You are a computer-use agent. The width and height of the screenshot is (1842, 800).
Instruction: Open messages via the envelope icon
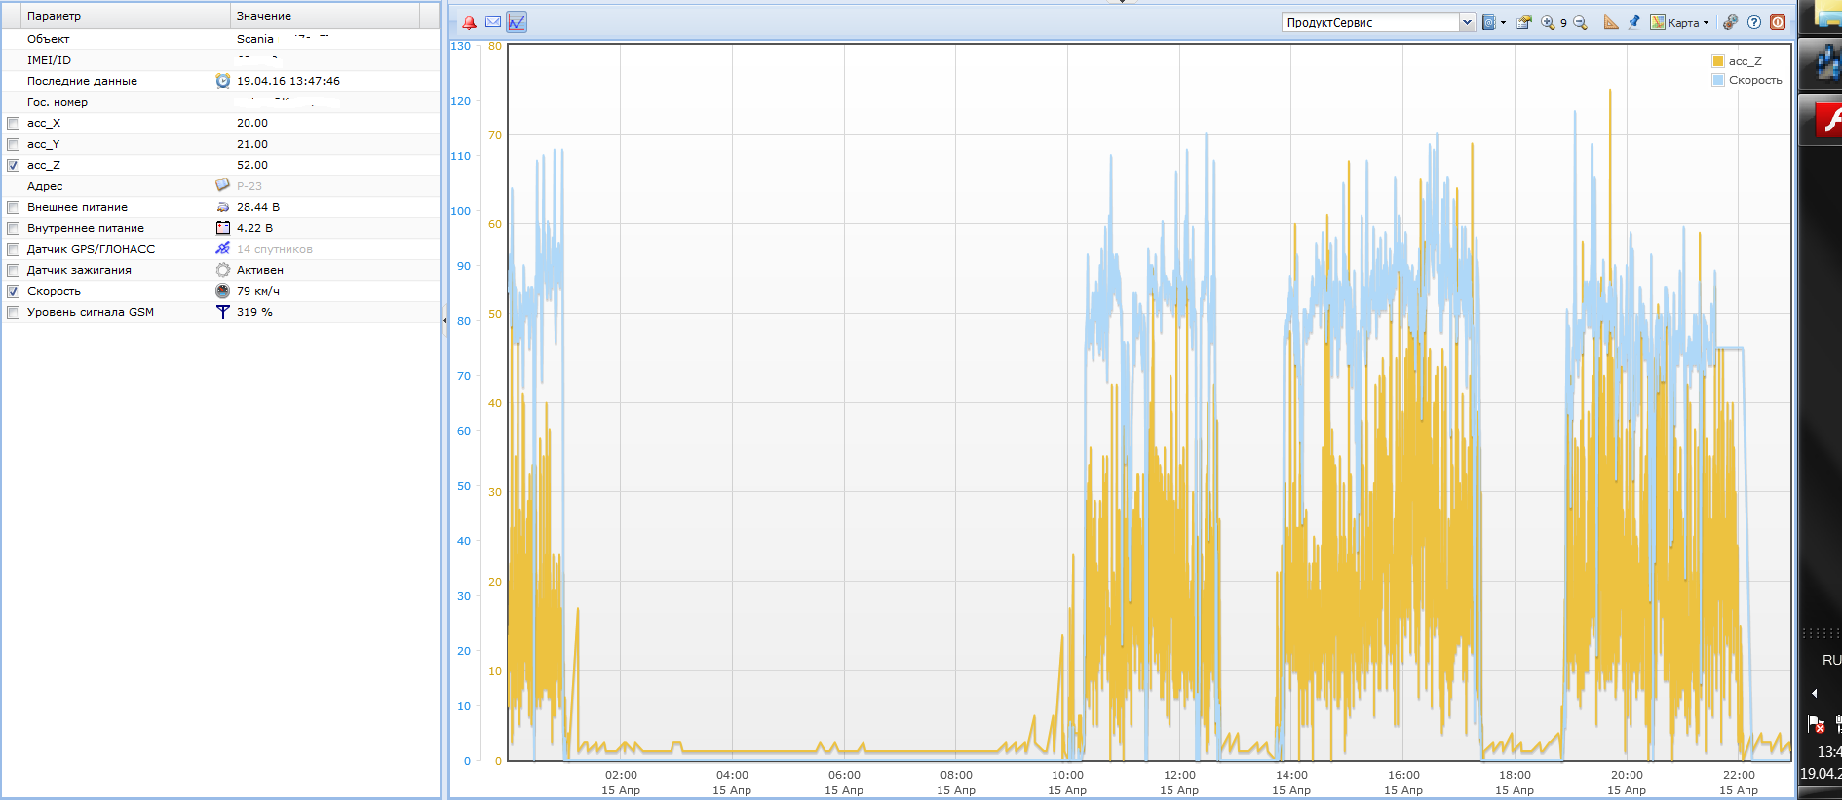coord(493,22)
